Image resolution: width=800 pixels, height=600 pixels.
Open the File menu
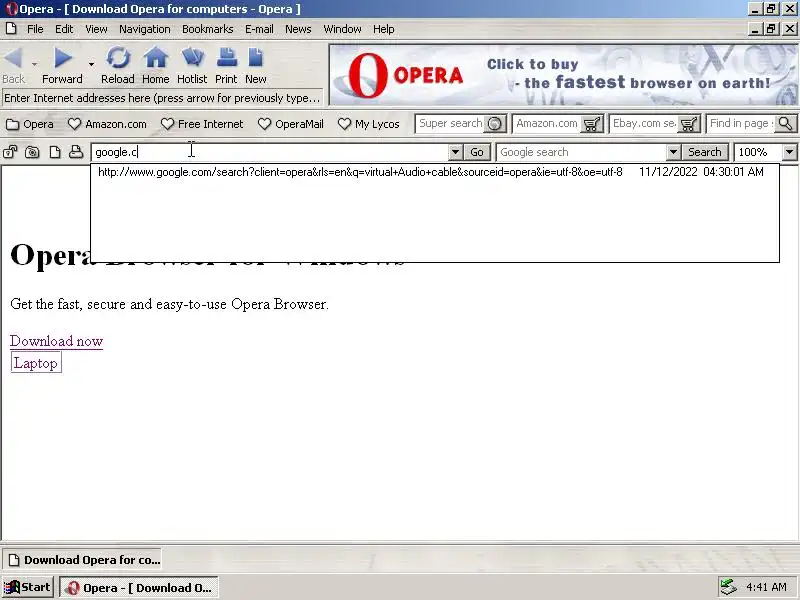pyautogui.click(x=35, y=29)
